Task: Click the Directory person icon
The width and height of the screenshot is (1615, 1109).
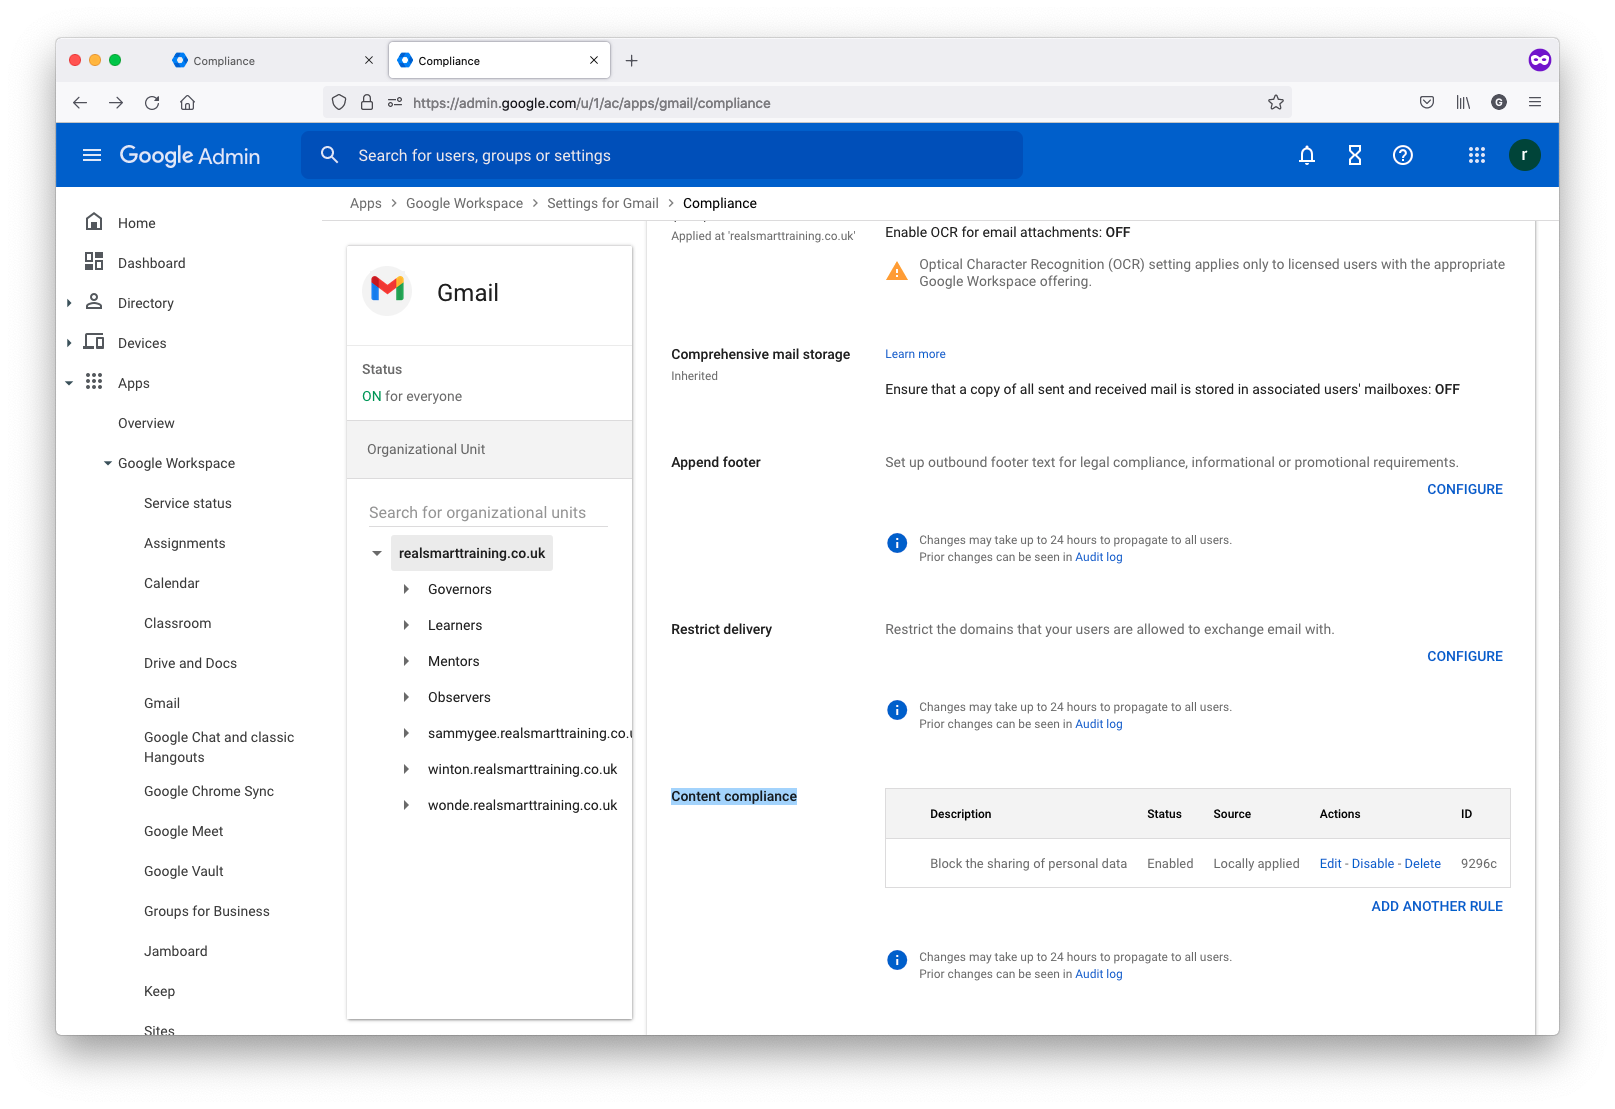Action: [x=94, y=302]
